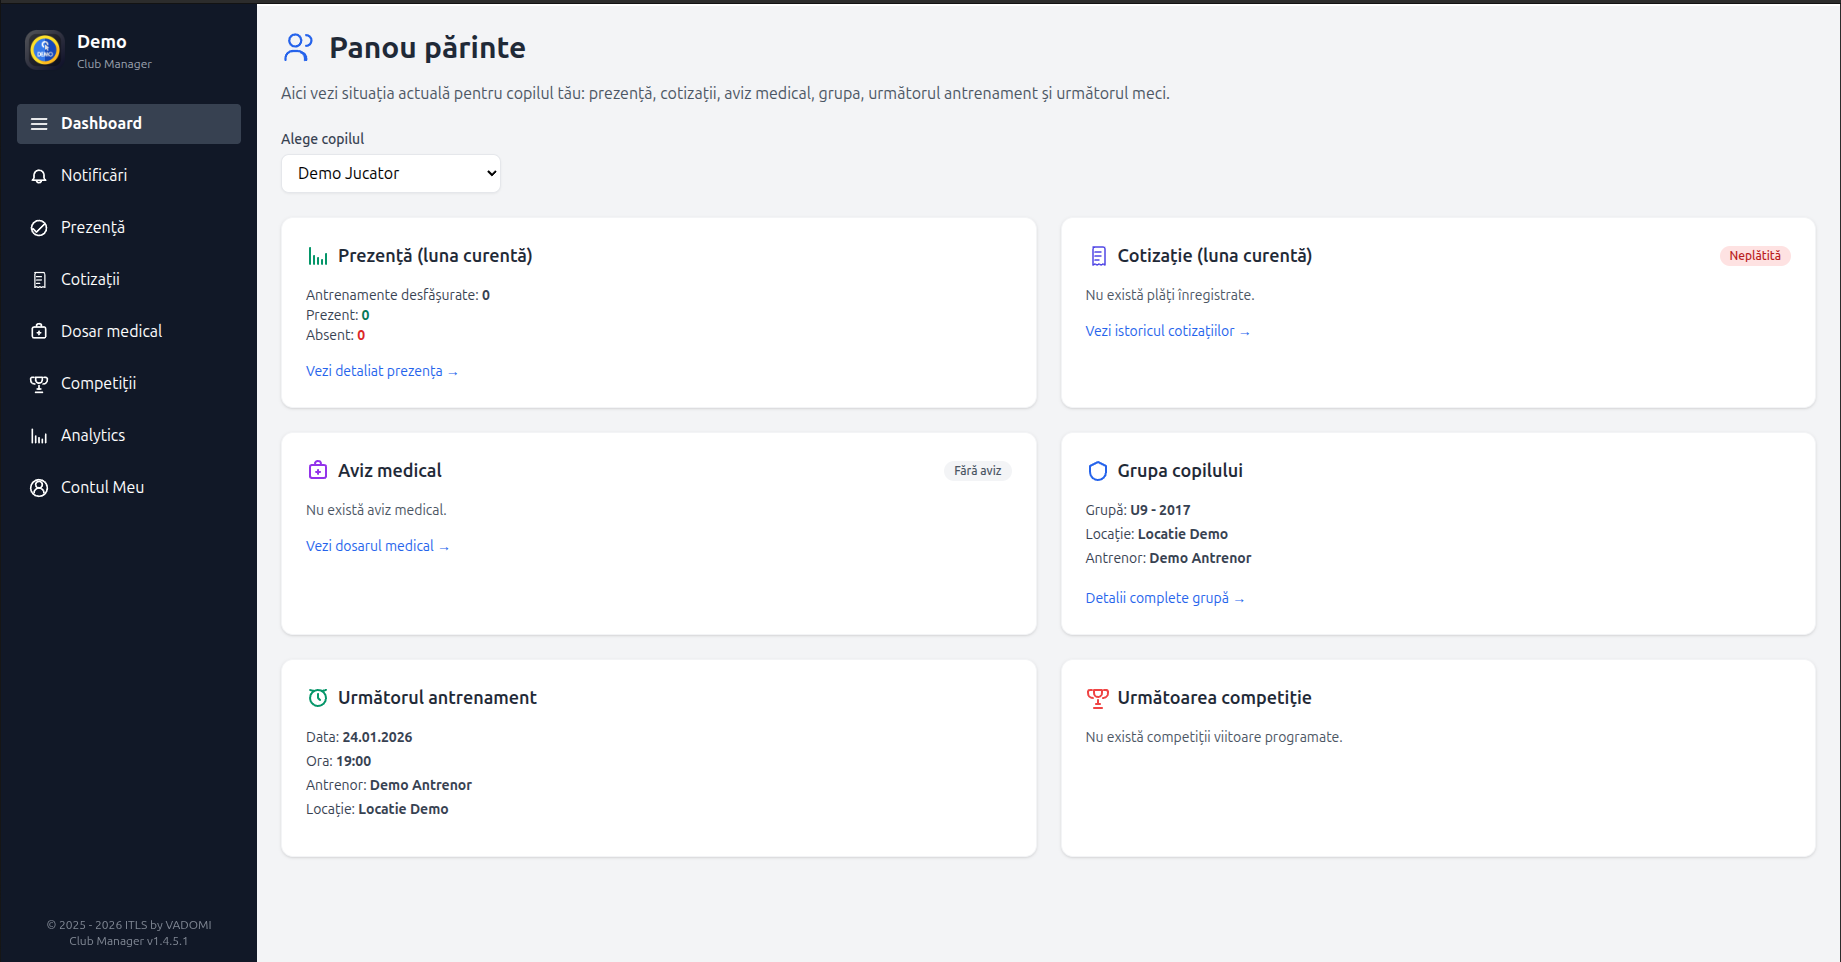Click the bell icon beside Notificări
This screenshot has width=1841, height=962.
click(39, 176)
